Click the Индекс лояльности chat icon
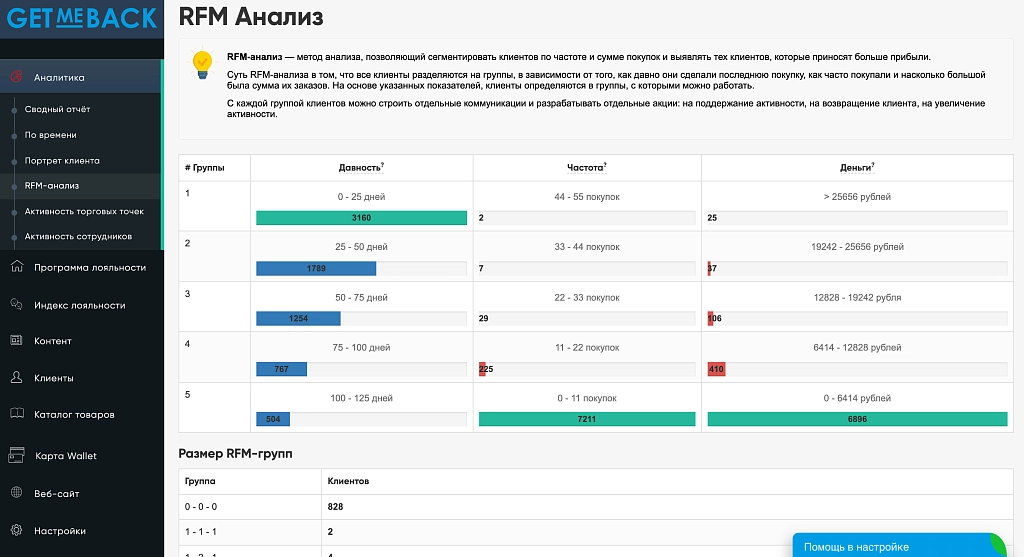Viewport: 1024px width, 557px height. tap(17, 304)
